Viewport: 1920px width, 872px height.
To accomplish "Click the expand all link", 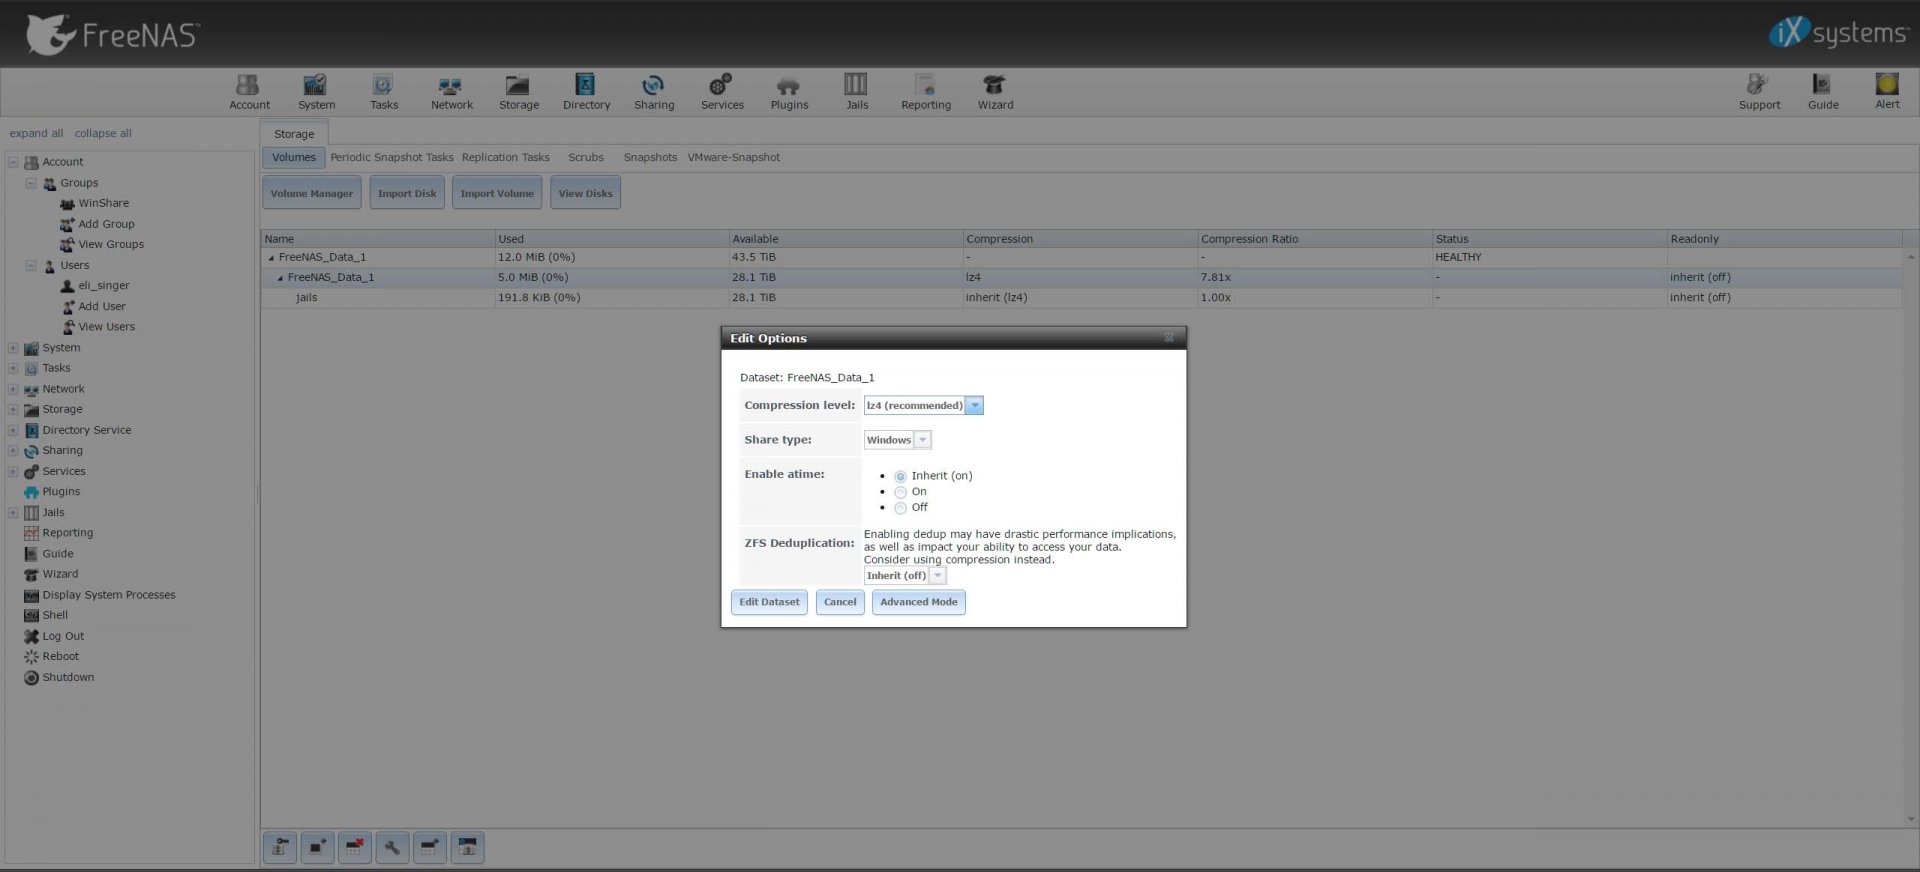I will 36,133.
